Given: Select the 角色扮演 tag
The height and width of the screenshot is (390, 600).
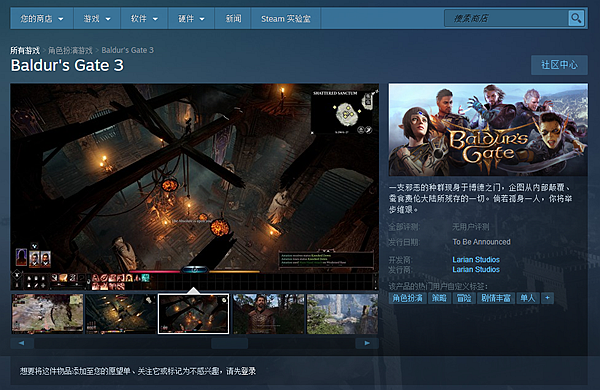Looking at the screenshot, I should point(407,298).
